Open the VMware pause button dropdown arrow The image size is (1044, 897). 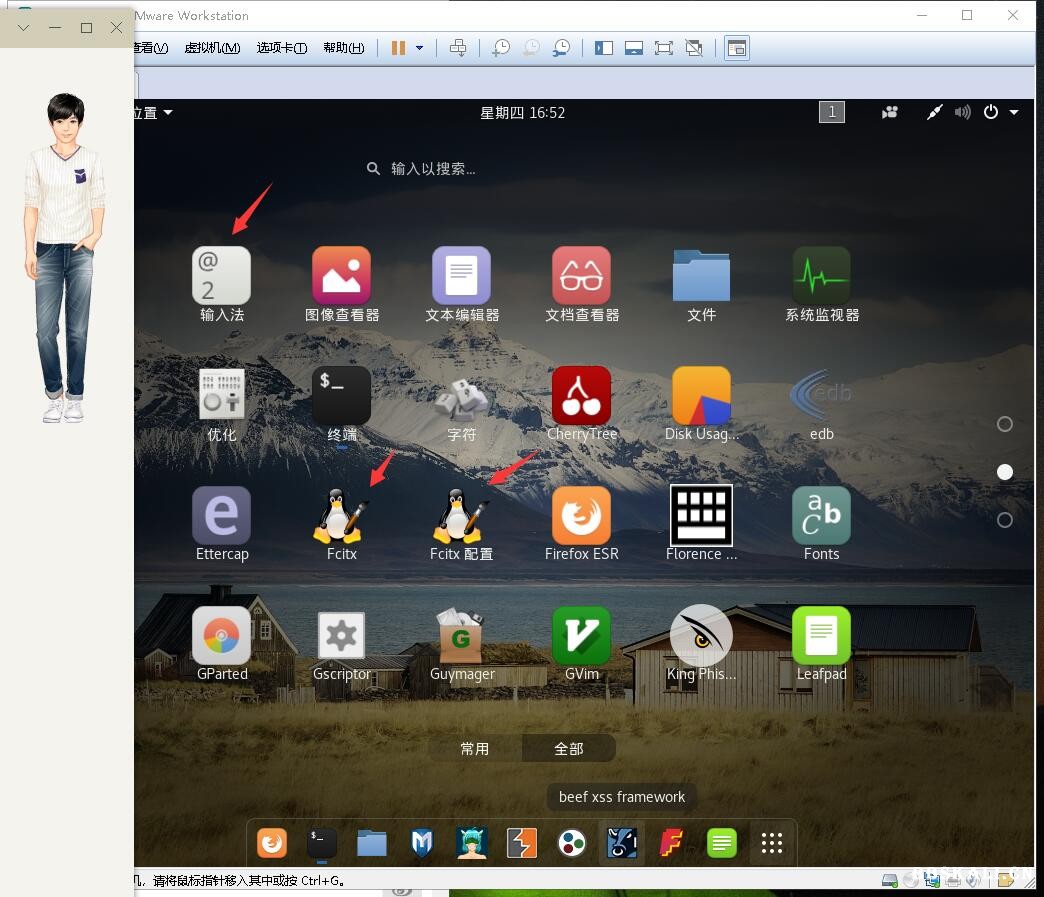[420, 48]
